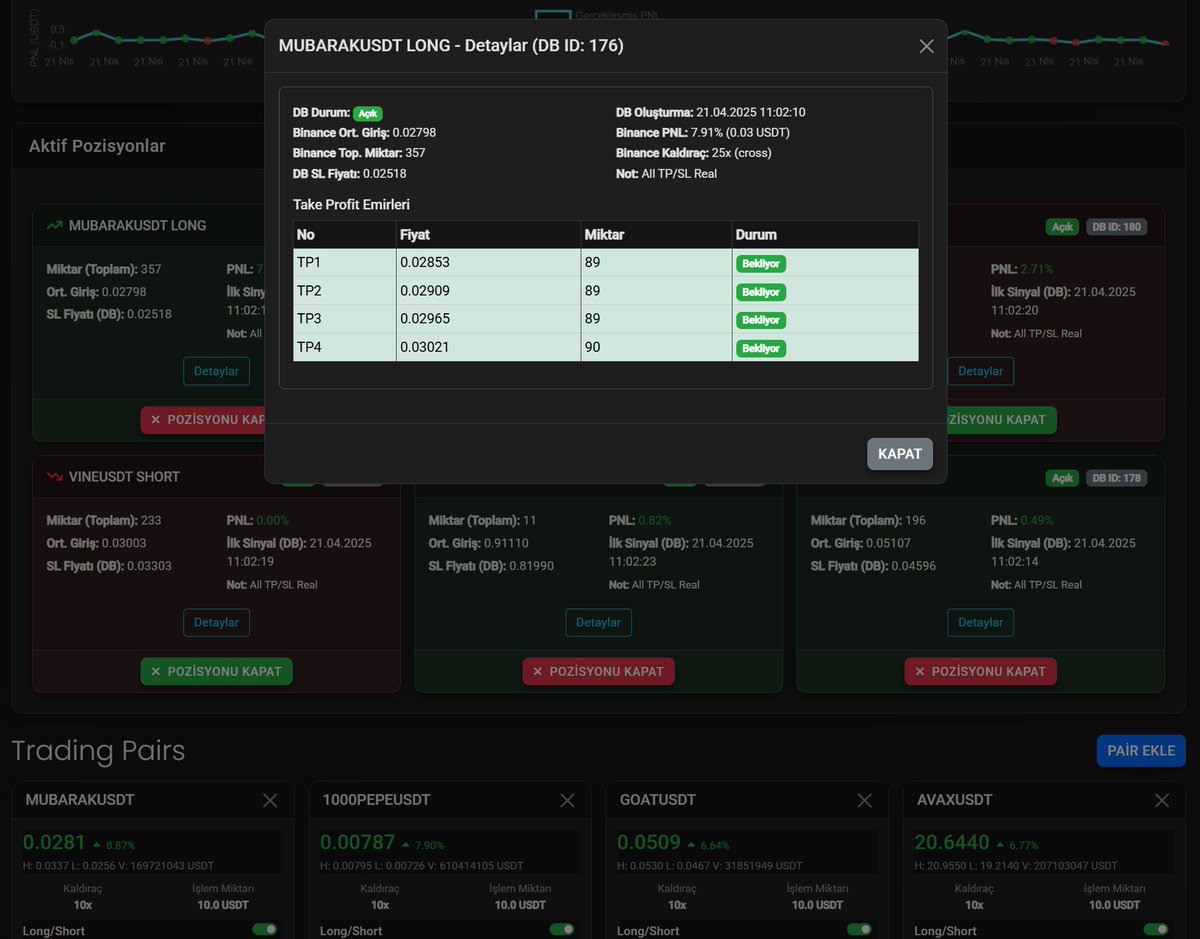Image resolution: width=1200 pixels, height=939 pixels.
Task: Click MUBARAKUSDT price 0.0281
Action: [x=55, y=843]
